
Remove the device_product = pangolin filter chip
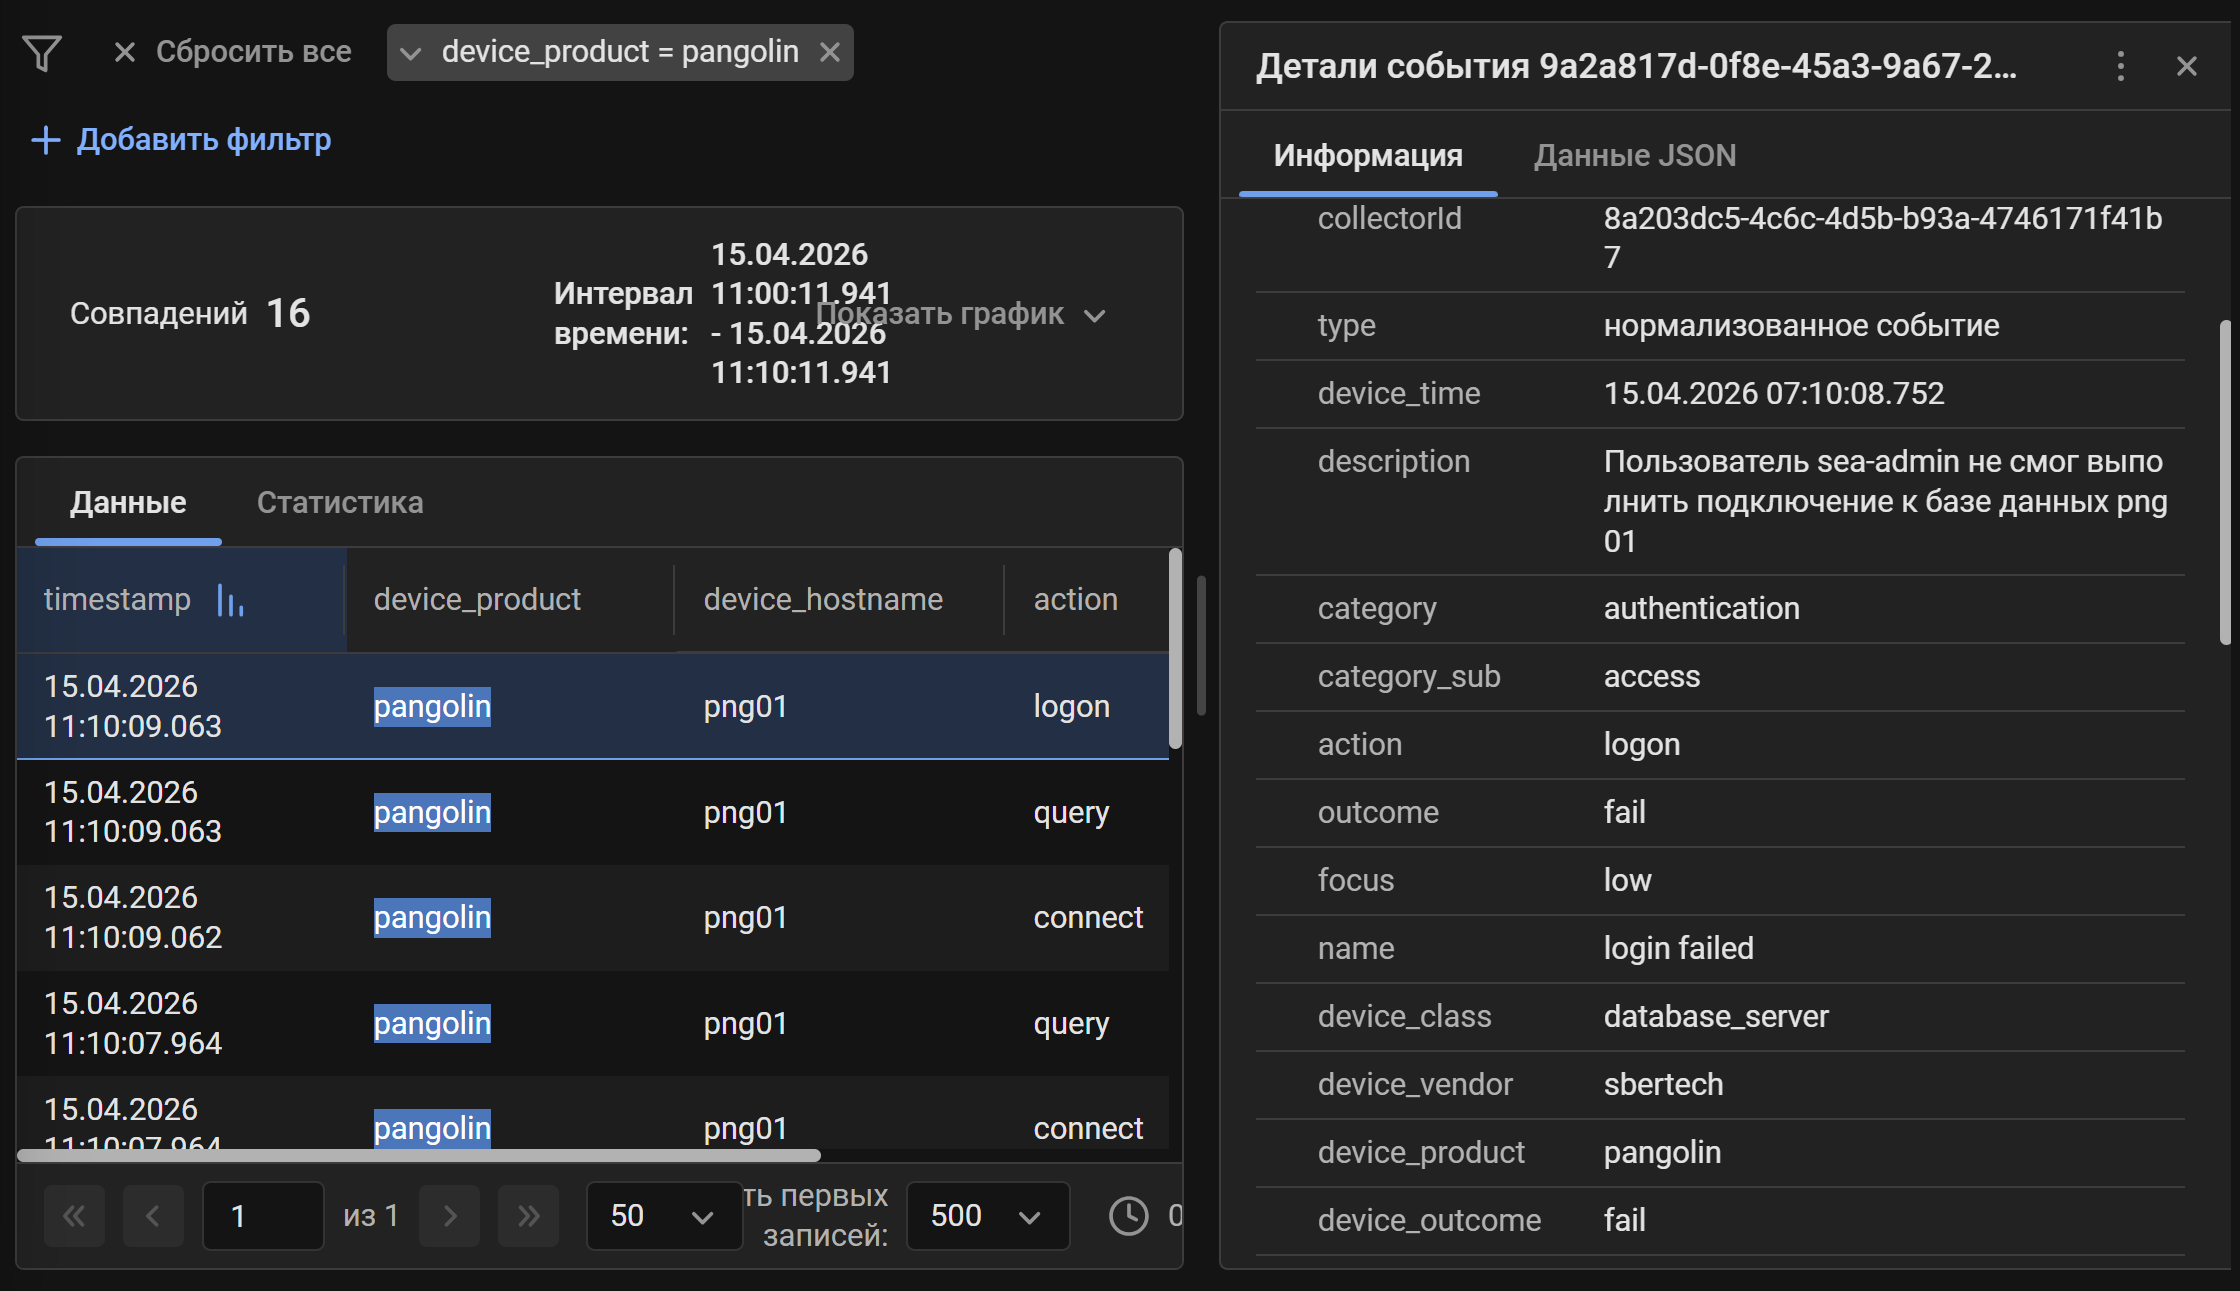[x=830, y=52]
